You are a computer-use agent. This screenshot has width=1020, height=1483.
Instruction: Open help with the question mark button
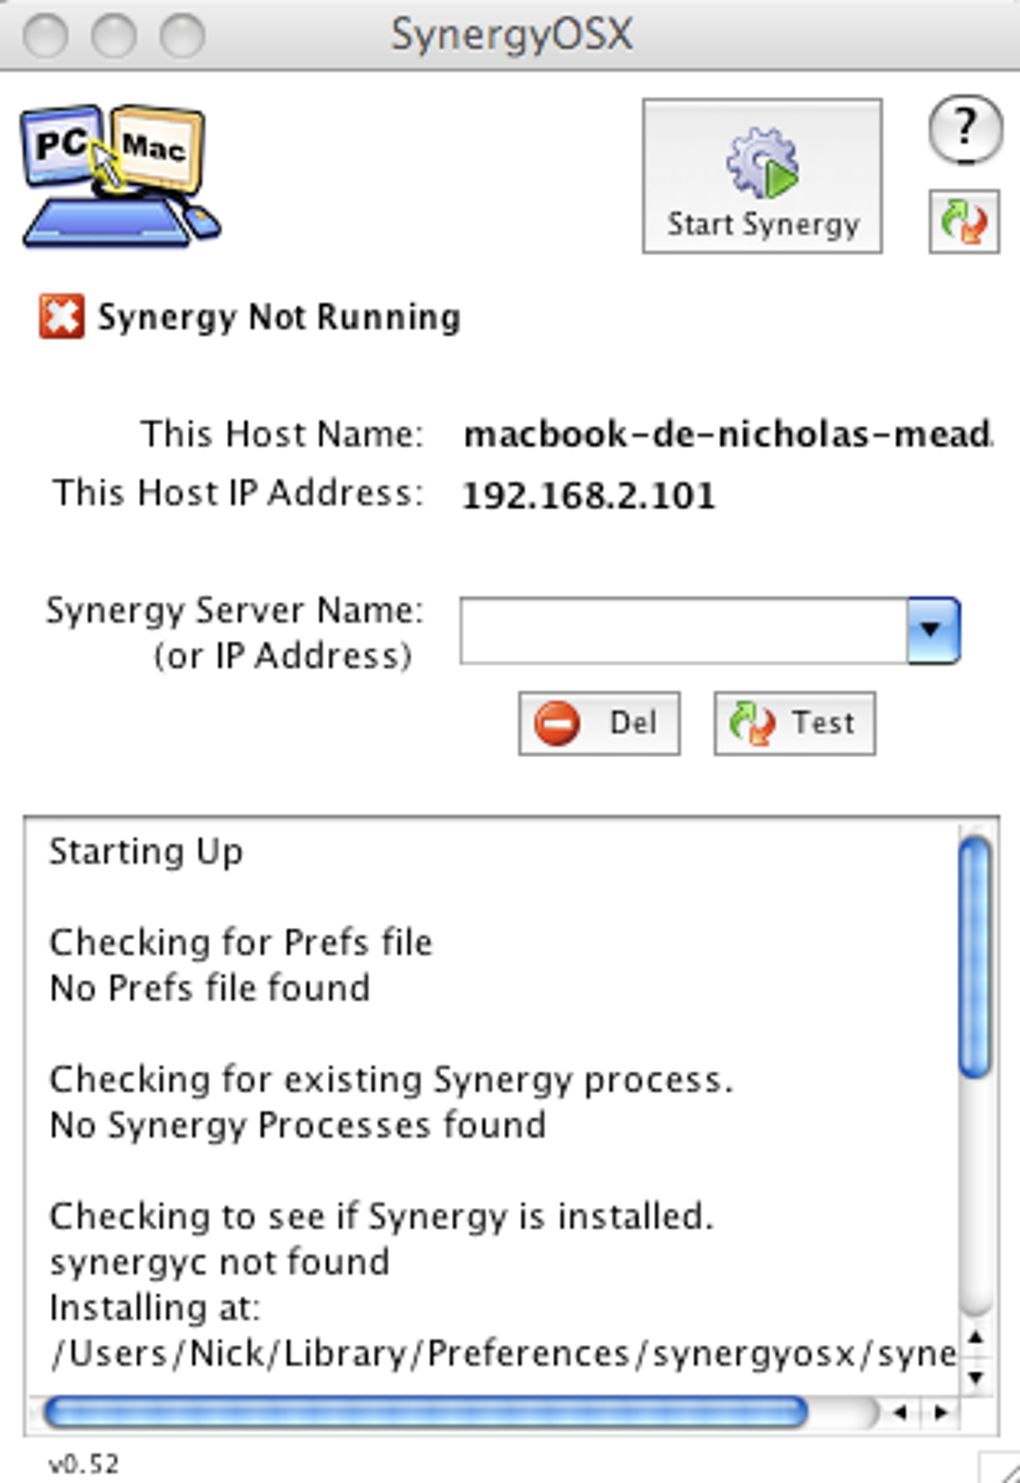point(964,129)
